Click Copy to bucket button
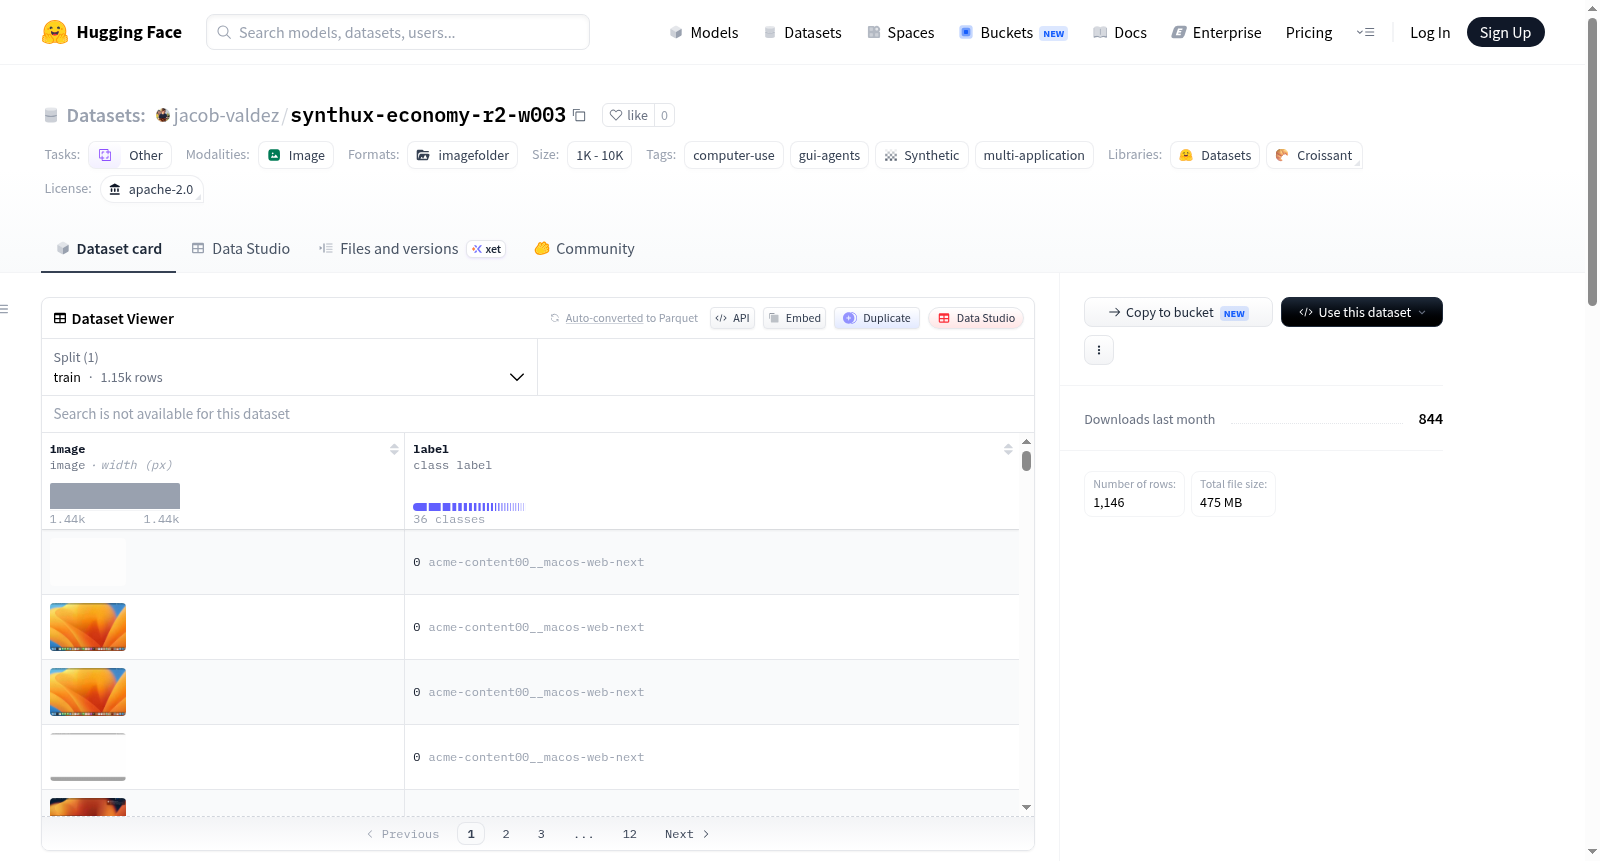The height and width of the screenshot is (861, 1600). (1178, 312)
